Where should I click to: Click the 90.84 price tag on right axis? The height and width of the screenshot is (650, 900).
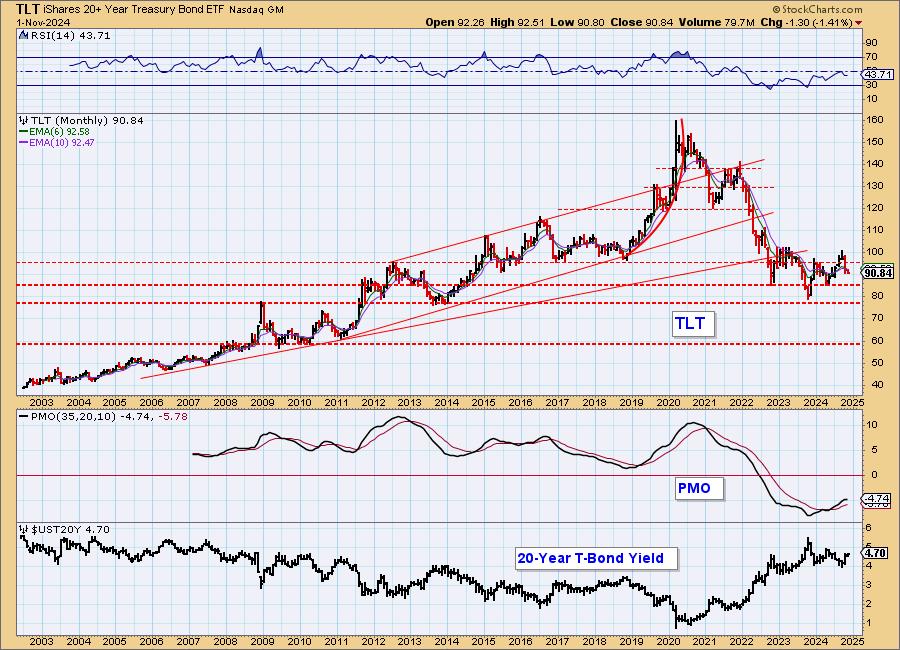[878, 273]
